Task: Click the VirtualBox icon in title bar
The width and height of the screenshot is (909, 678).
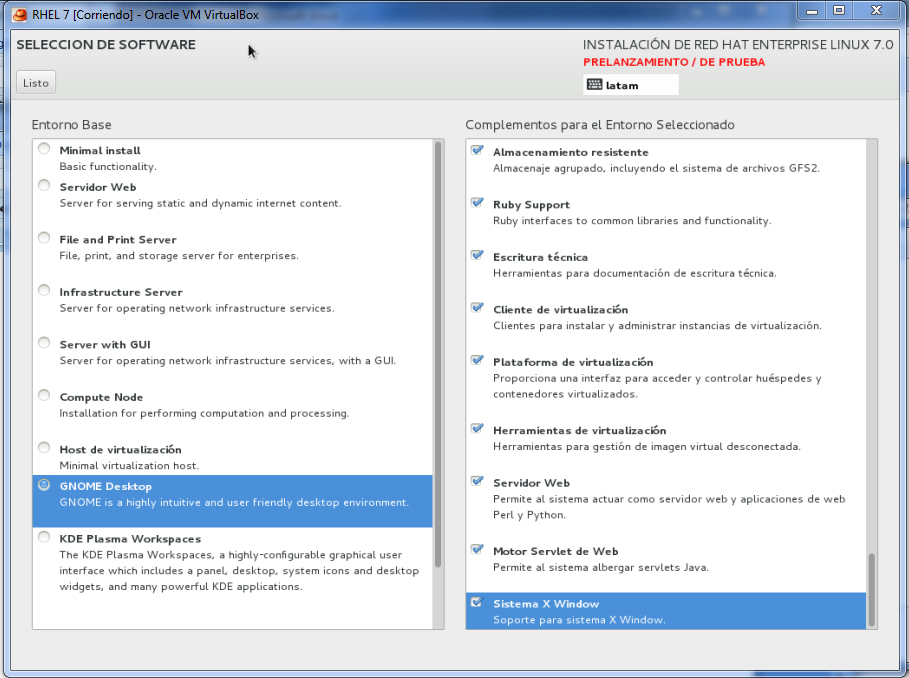Action: (x=19, y=14)
